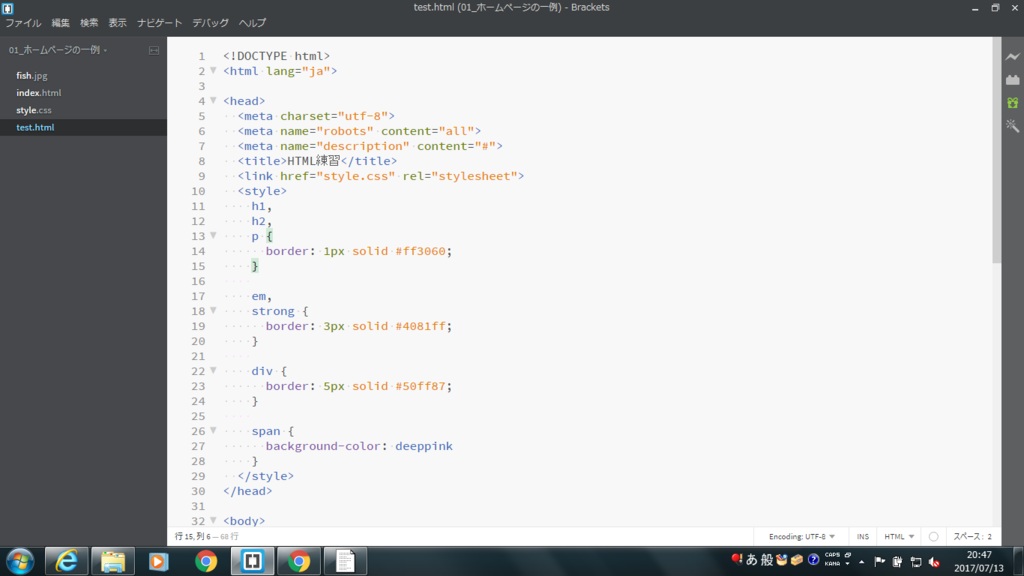Open the notepad document taskbar icon
This screenshot has width=1024, height=576.
click(x=345, y=561)
